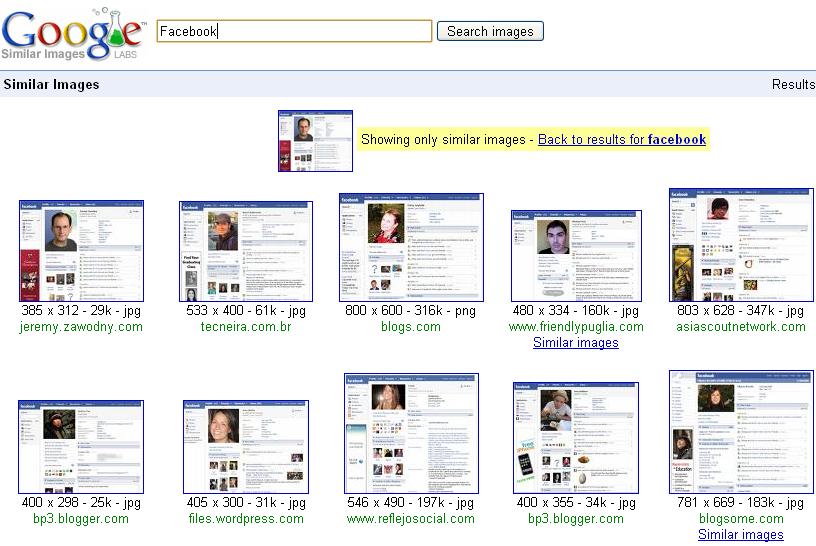Click the Search images button
The height and width of the screenshot is (546, 816).
click(x=490, y=31)
